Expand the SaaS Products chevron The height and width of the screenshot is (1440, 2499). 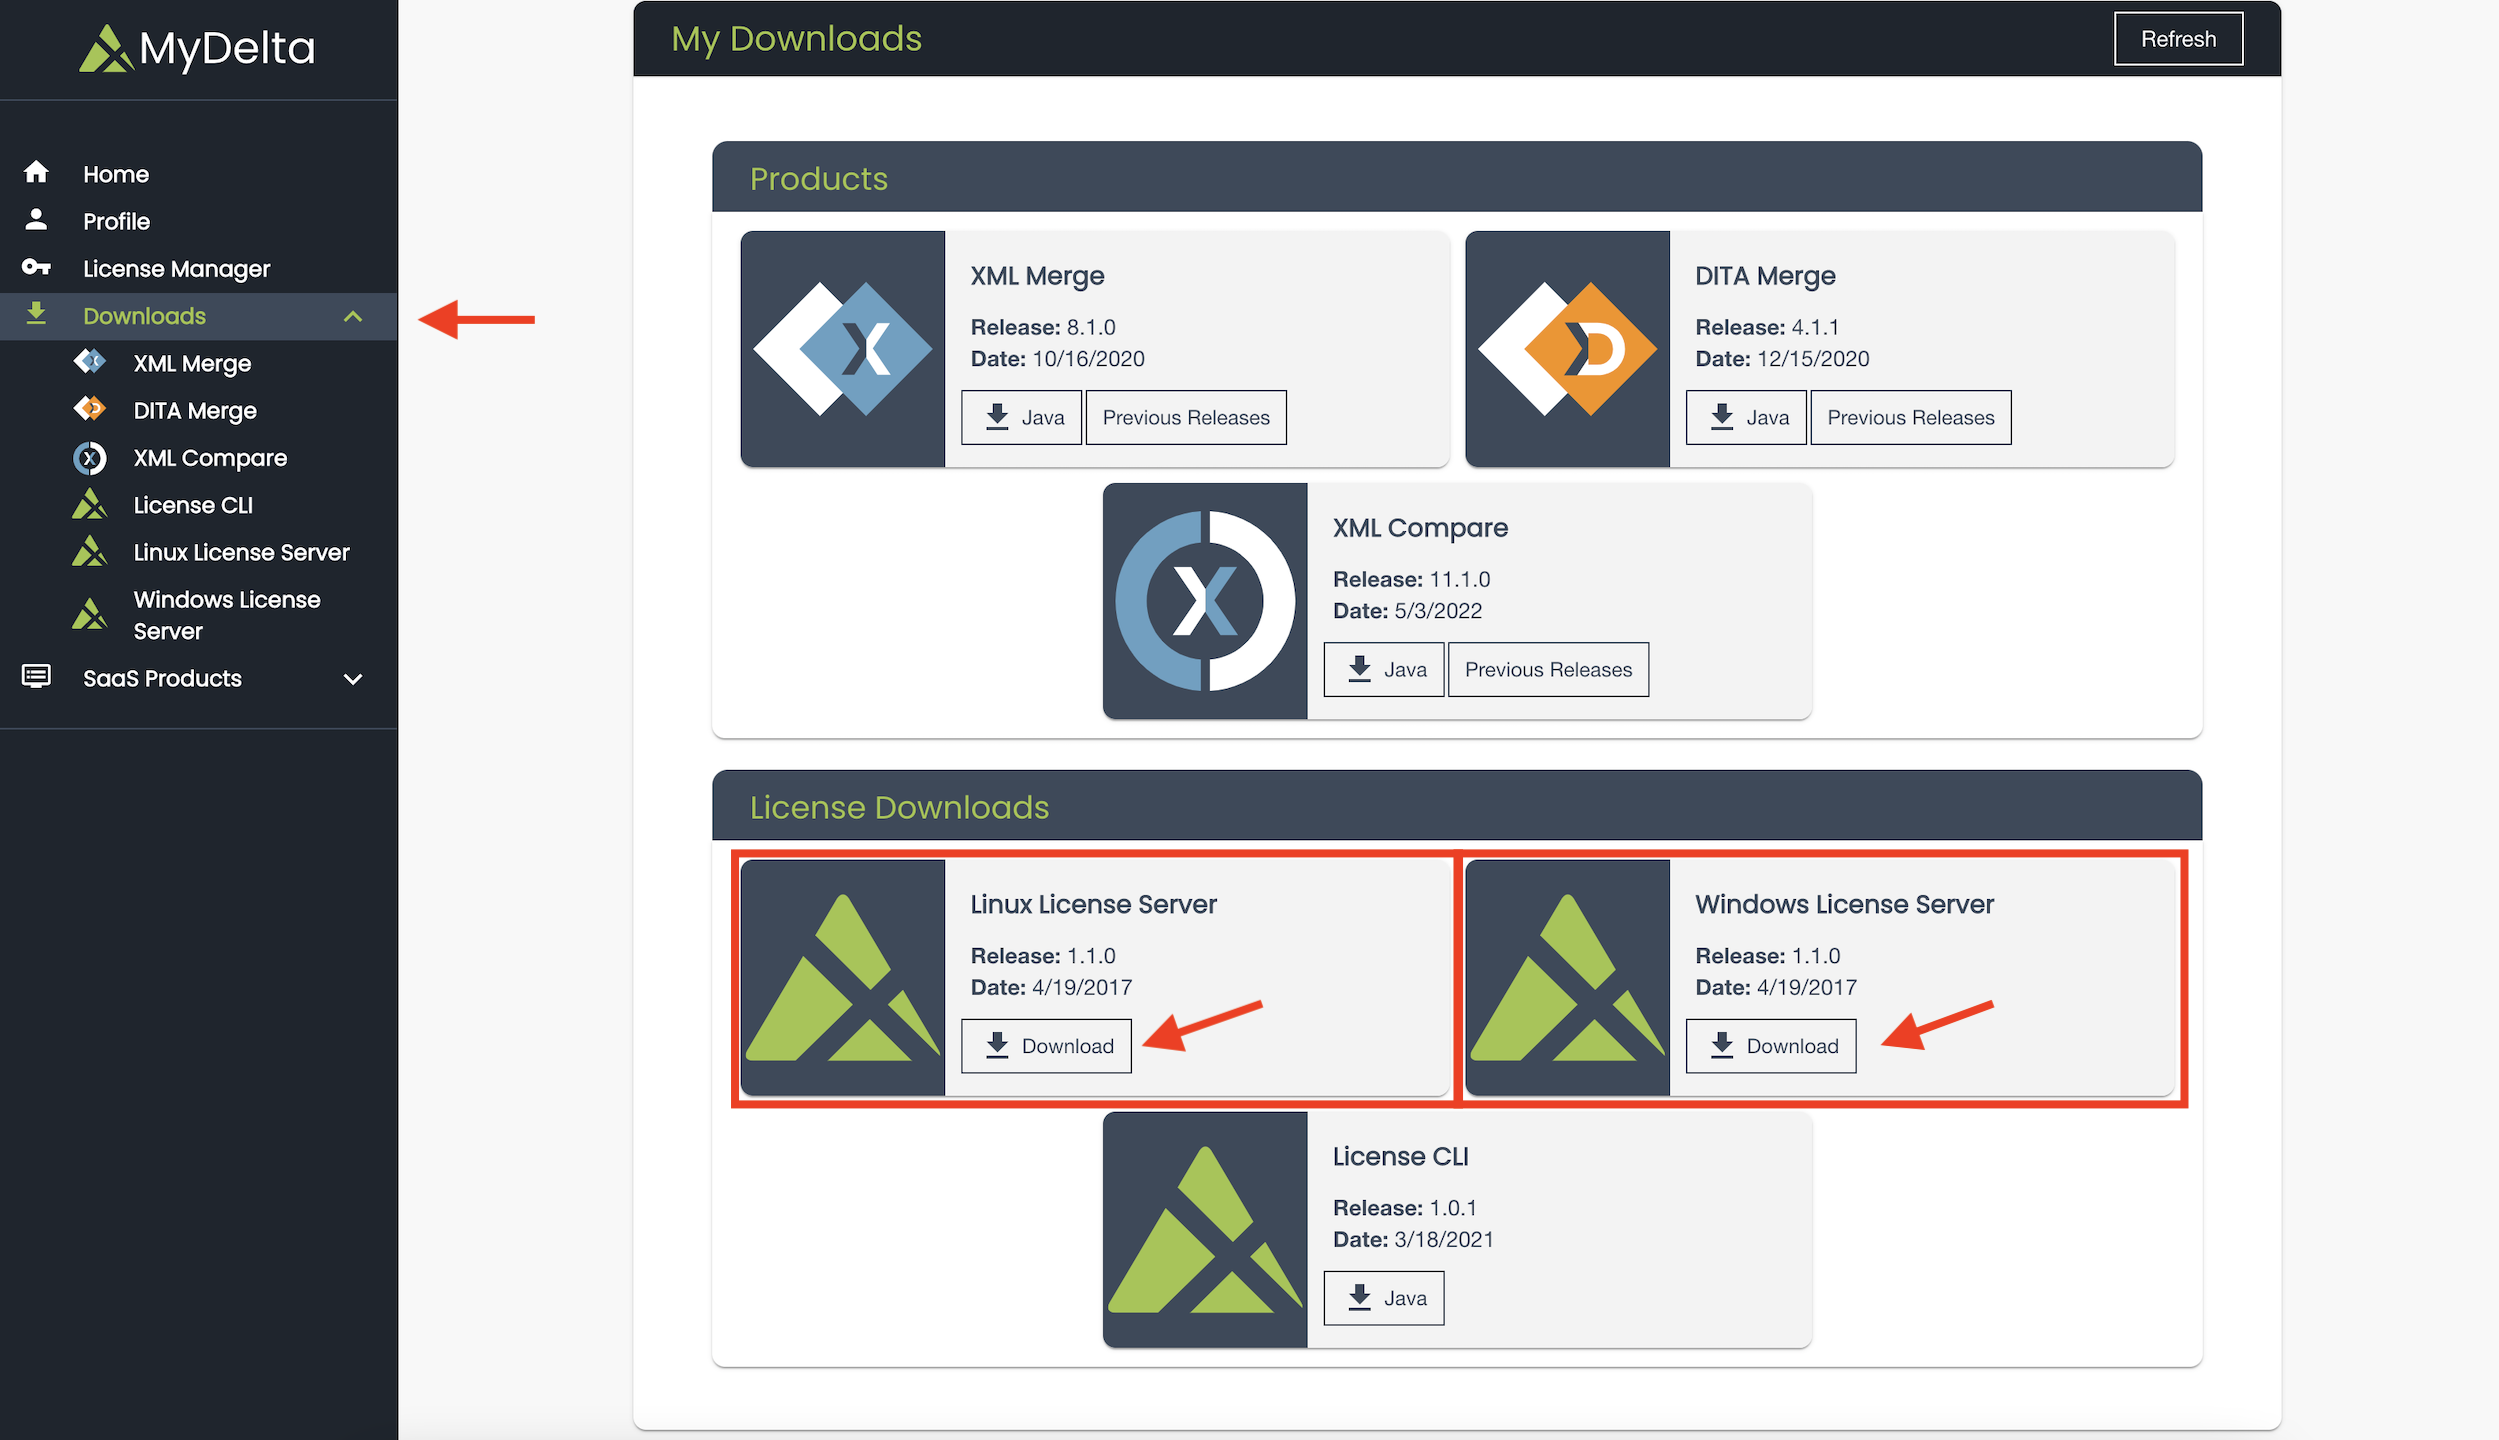[353, 679]
